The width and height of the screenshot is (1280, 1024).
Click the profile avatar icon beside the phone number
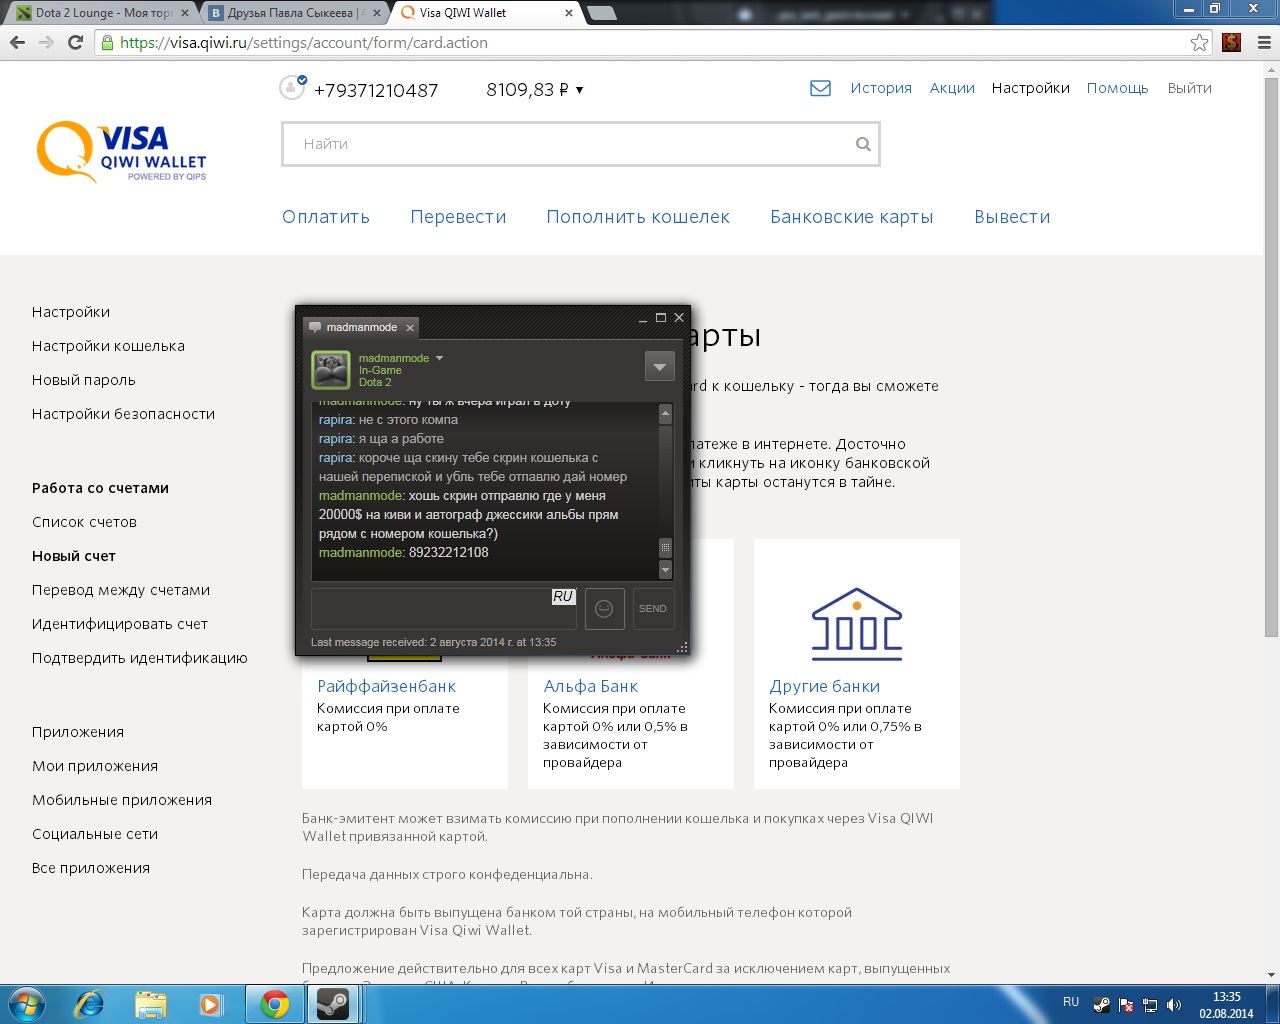tap(292, 88)
